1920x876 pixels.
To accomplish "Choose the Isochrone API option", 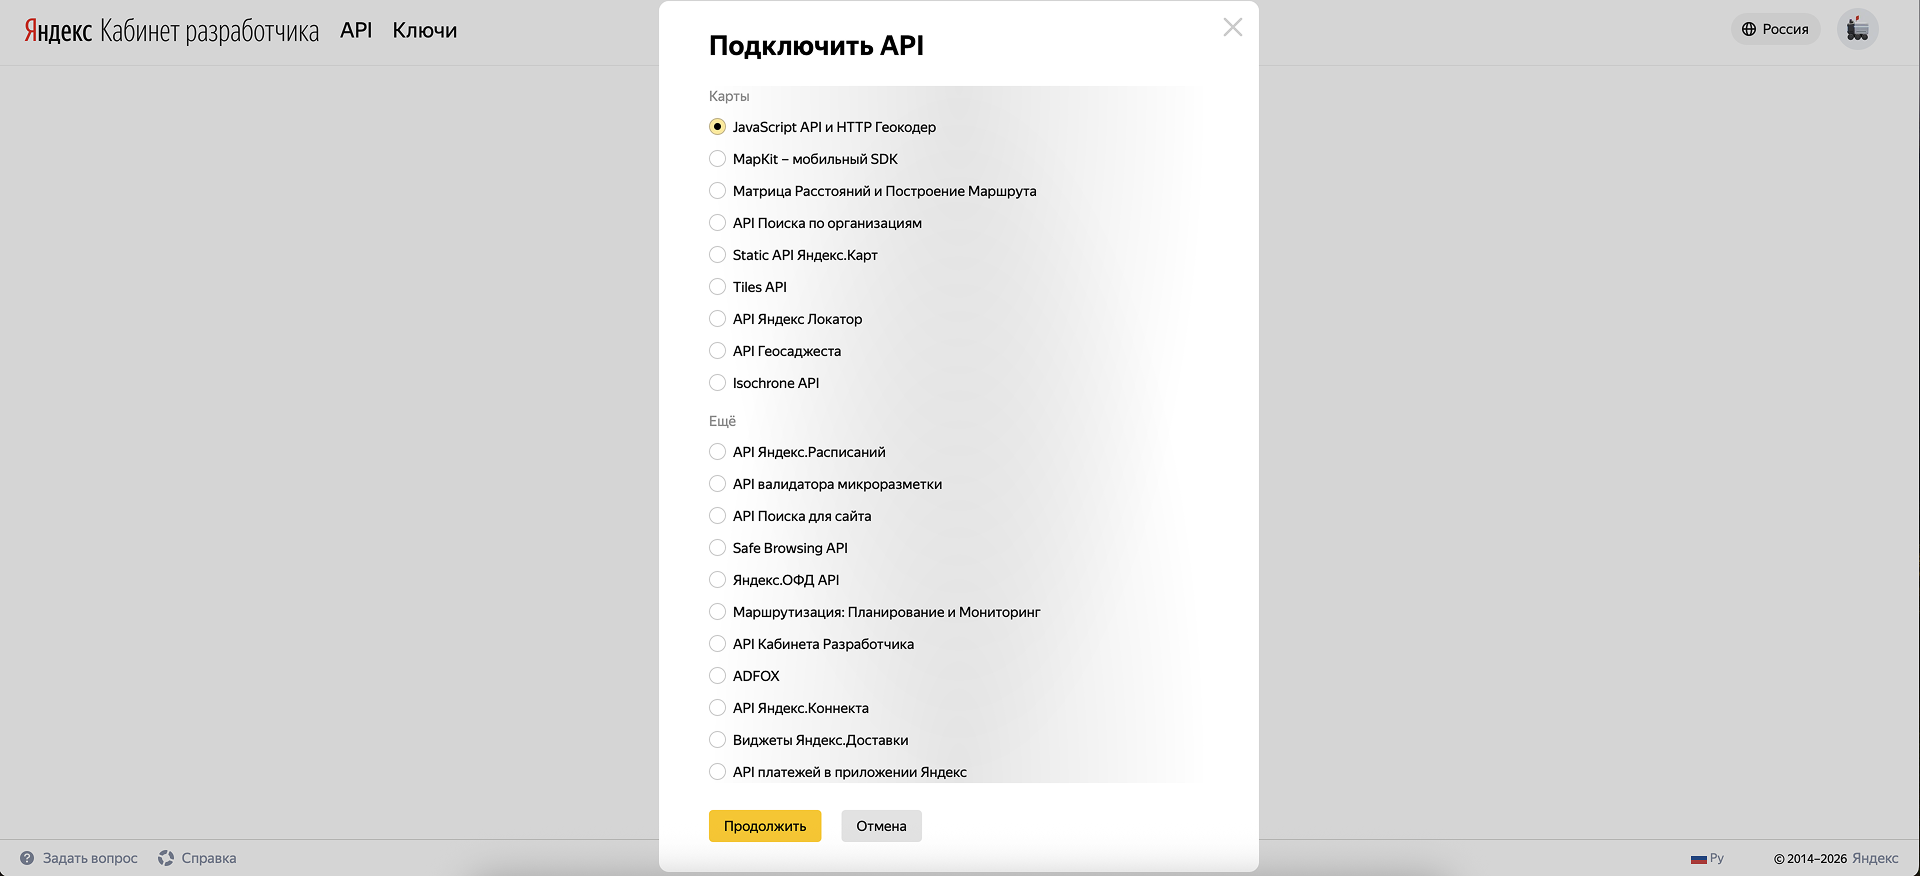I will (717, 383).
